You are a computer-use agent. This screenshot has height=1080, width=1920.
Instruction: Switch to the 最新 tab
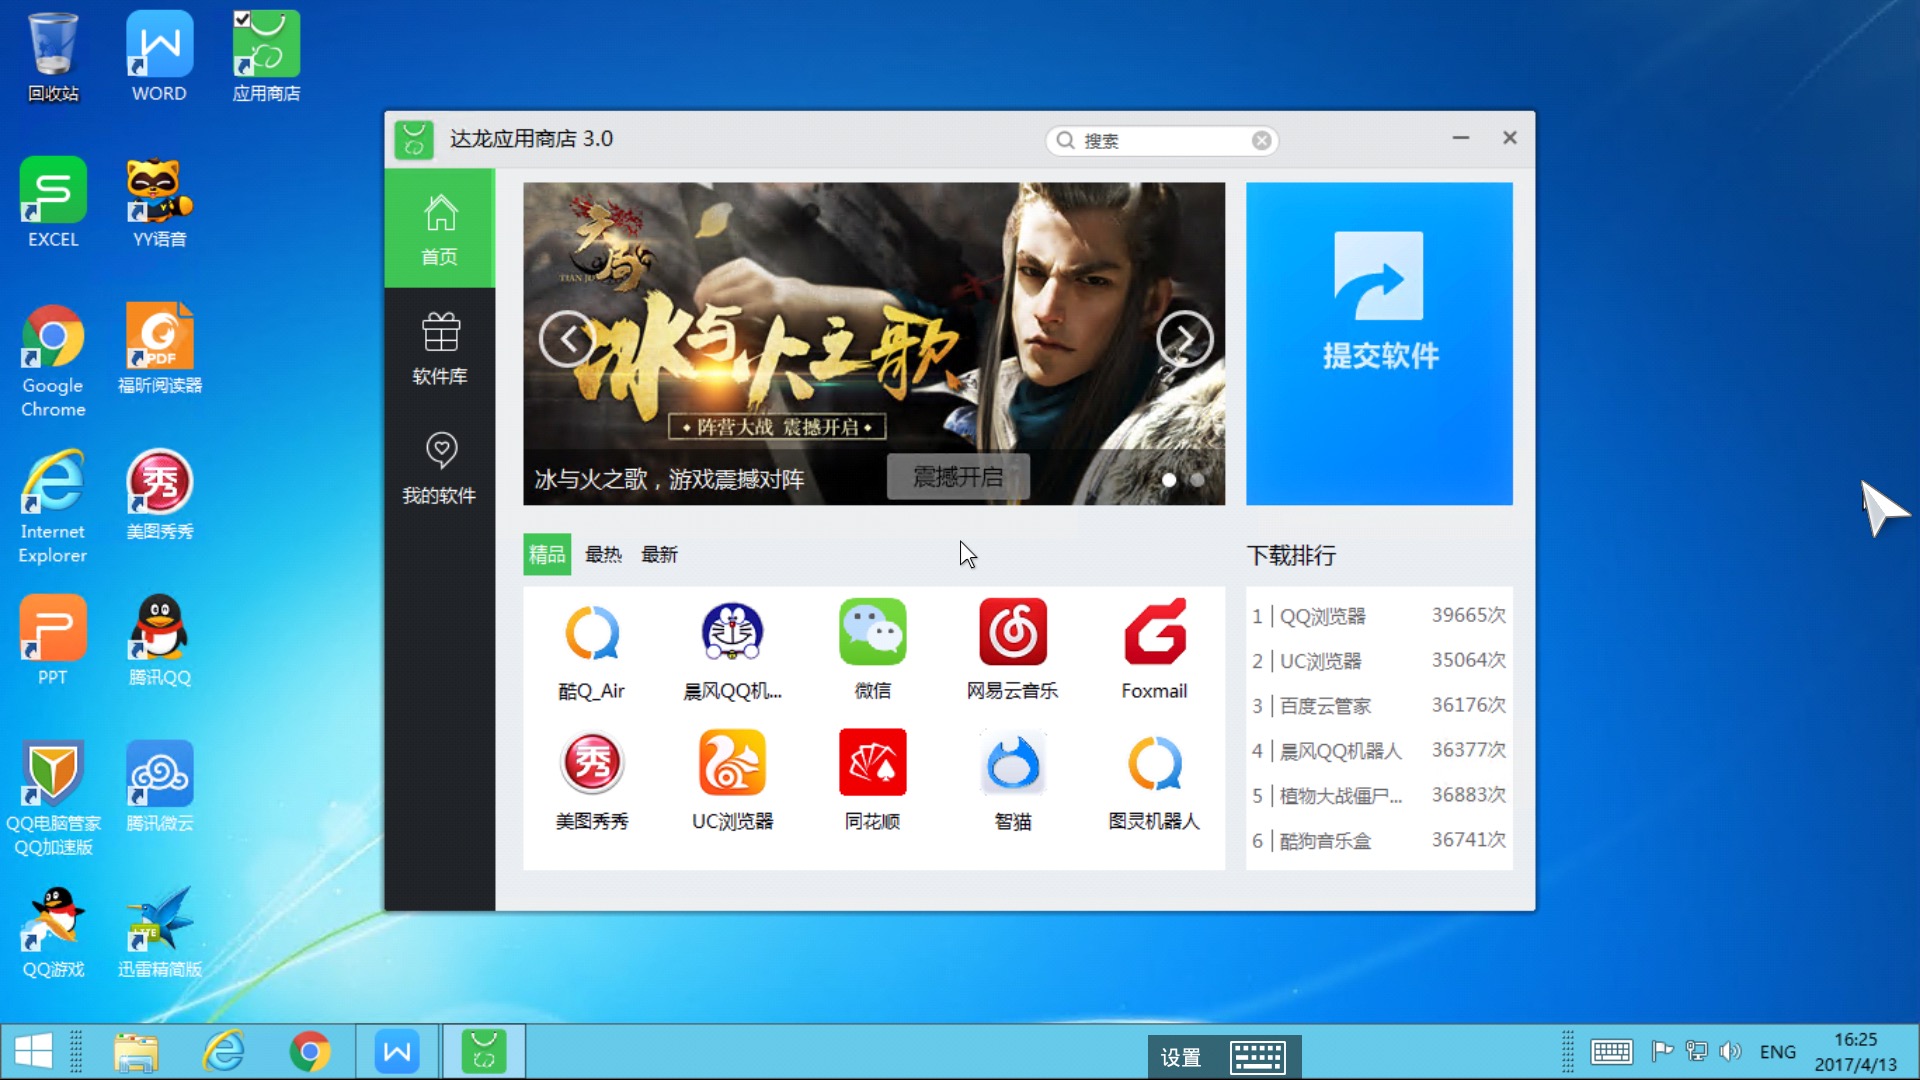659,554
